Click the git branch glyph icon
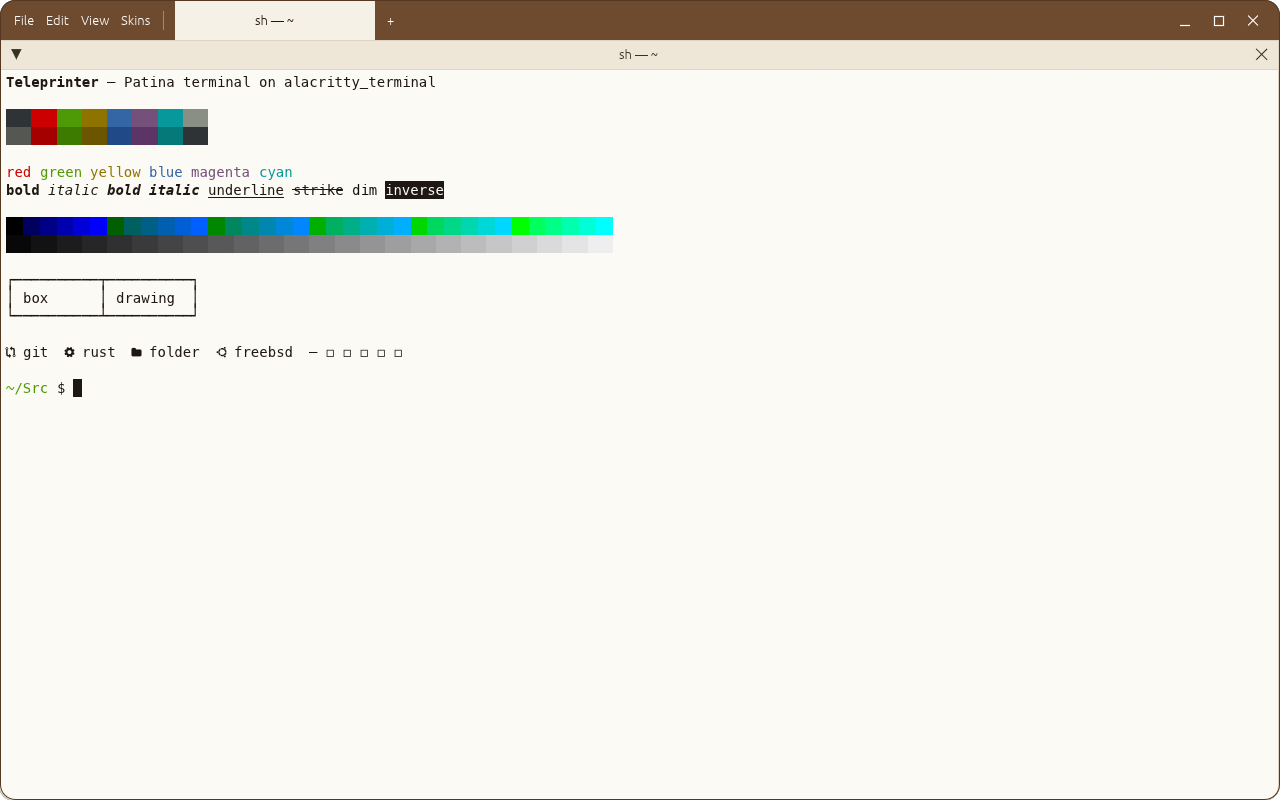This screenshot has height=800, width=1280. [11, 352]
